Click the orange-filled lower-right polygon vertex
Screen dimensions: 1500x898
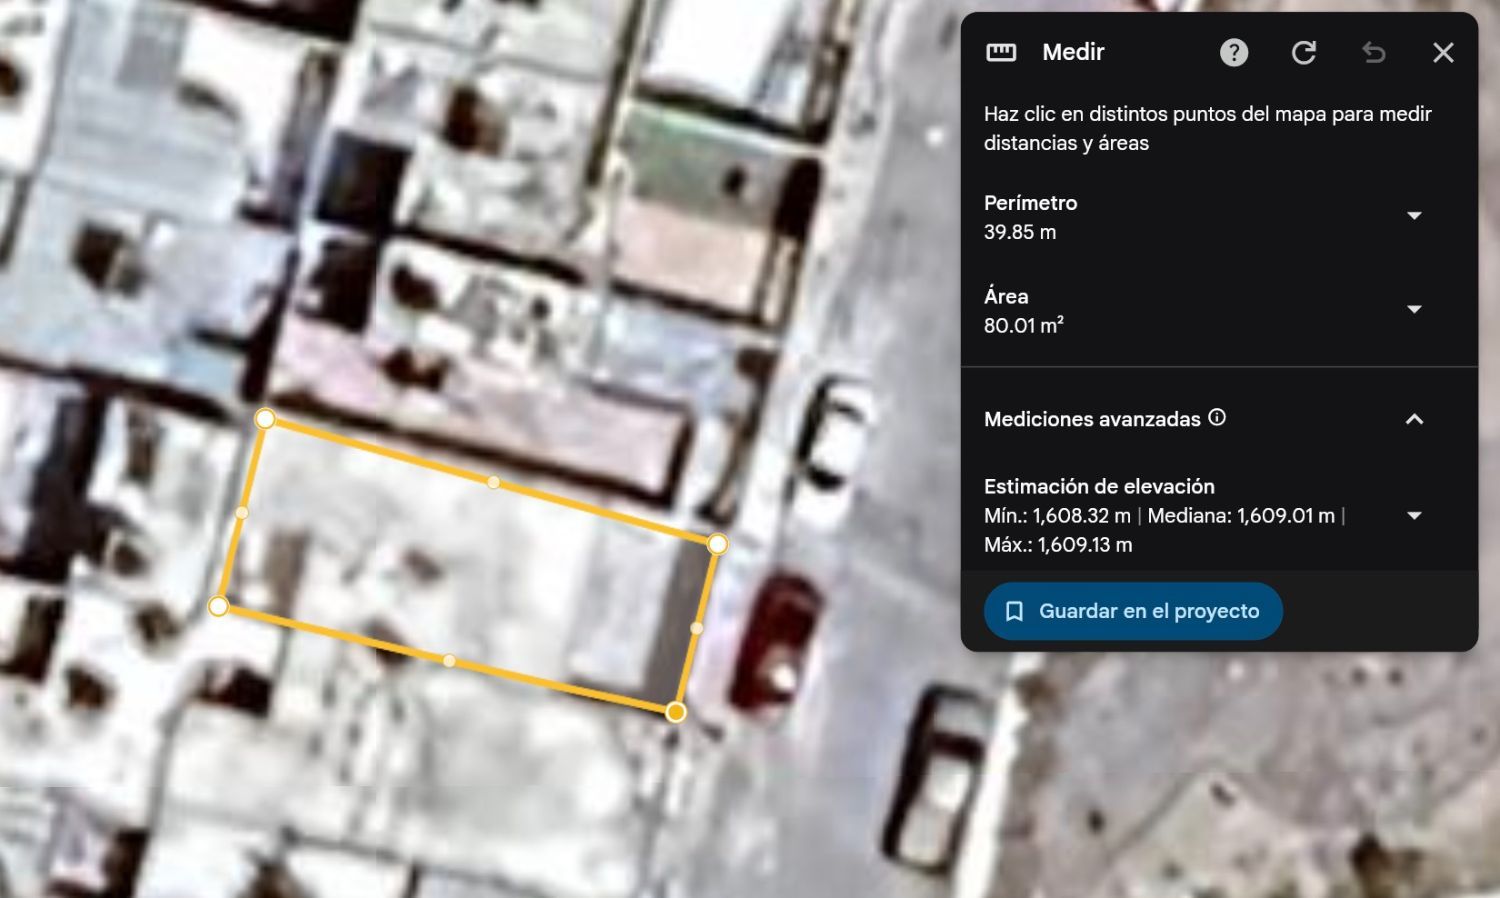click(x=676, y=712)
